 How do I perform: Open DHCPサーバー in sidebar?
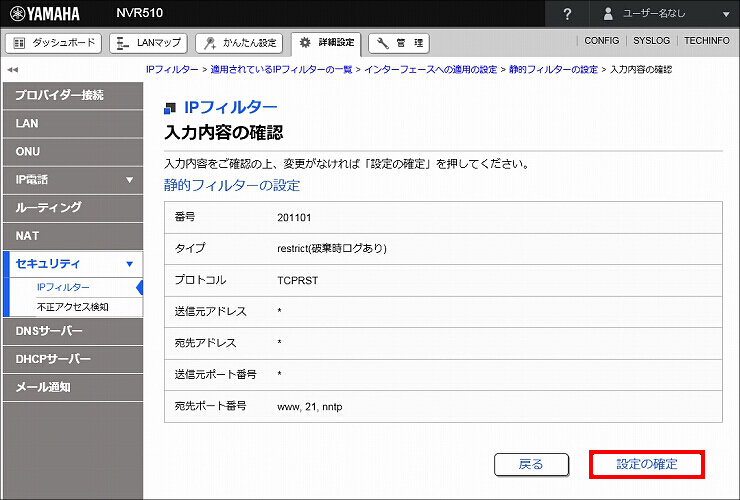[x=73, y=359]
